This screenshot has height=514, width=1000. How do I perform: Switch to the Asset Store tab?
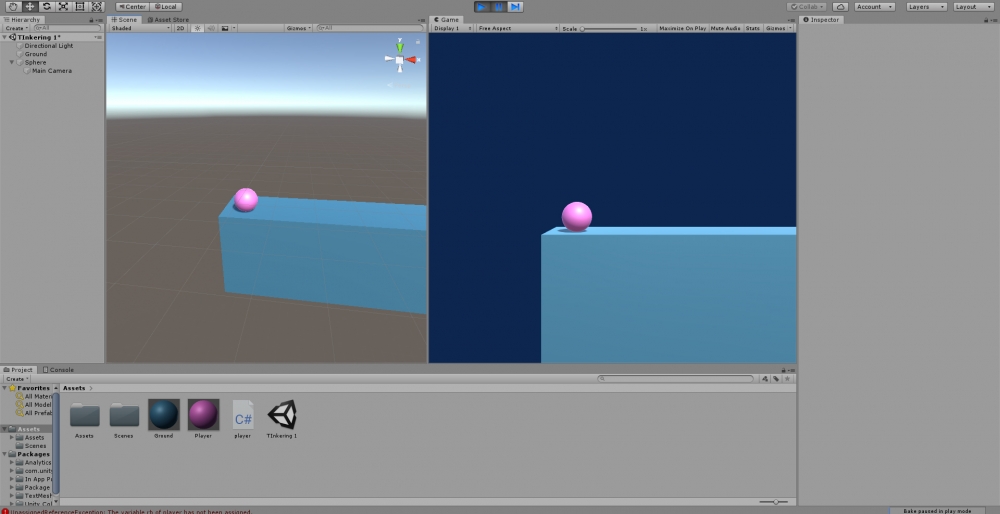(168, 20)
